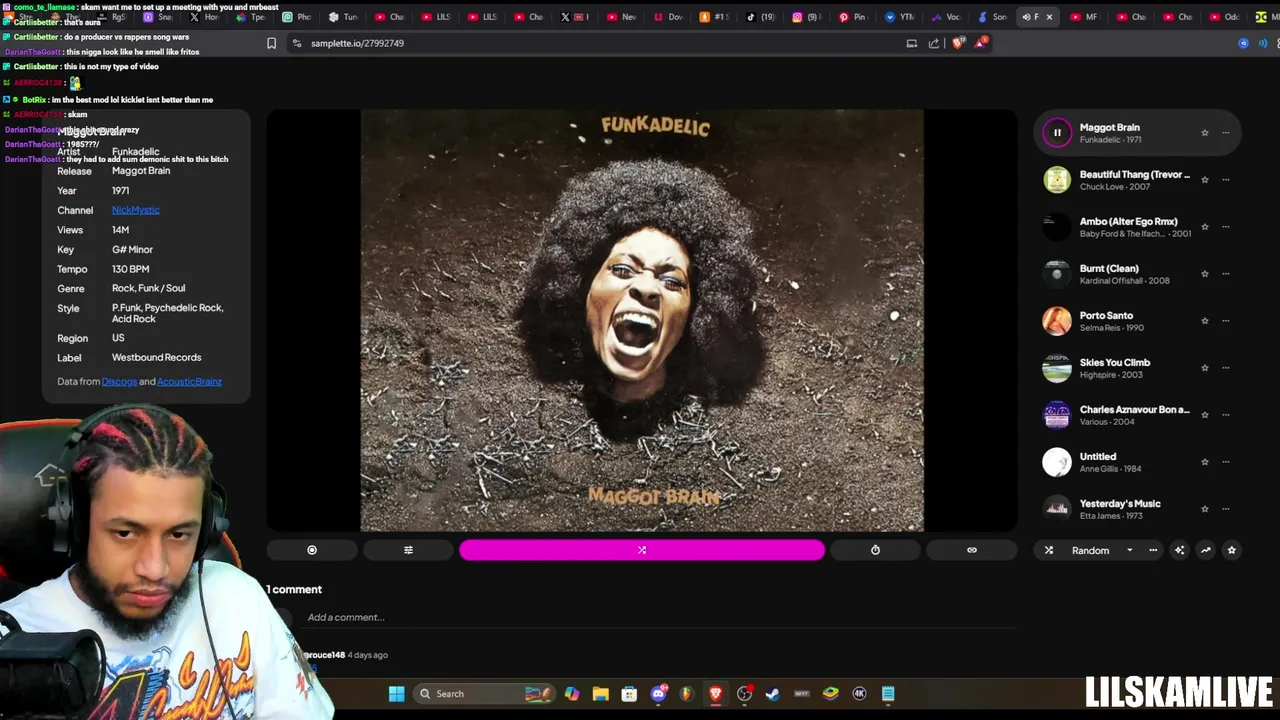Click the sparkle icon in playlist toolbar
This screenshot has width=1280, height=720.
tap(1179, 550)
